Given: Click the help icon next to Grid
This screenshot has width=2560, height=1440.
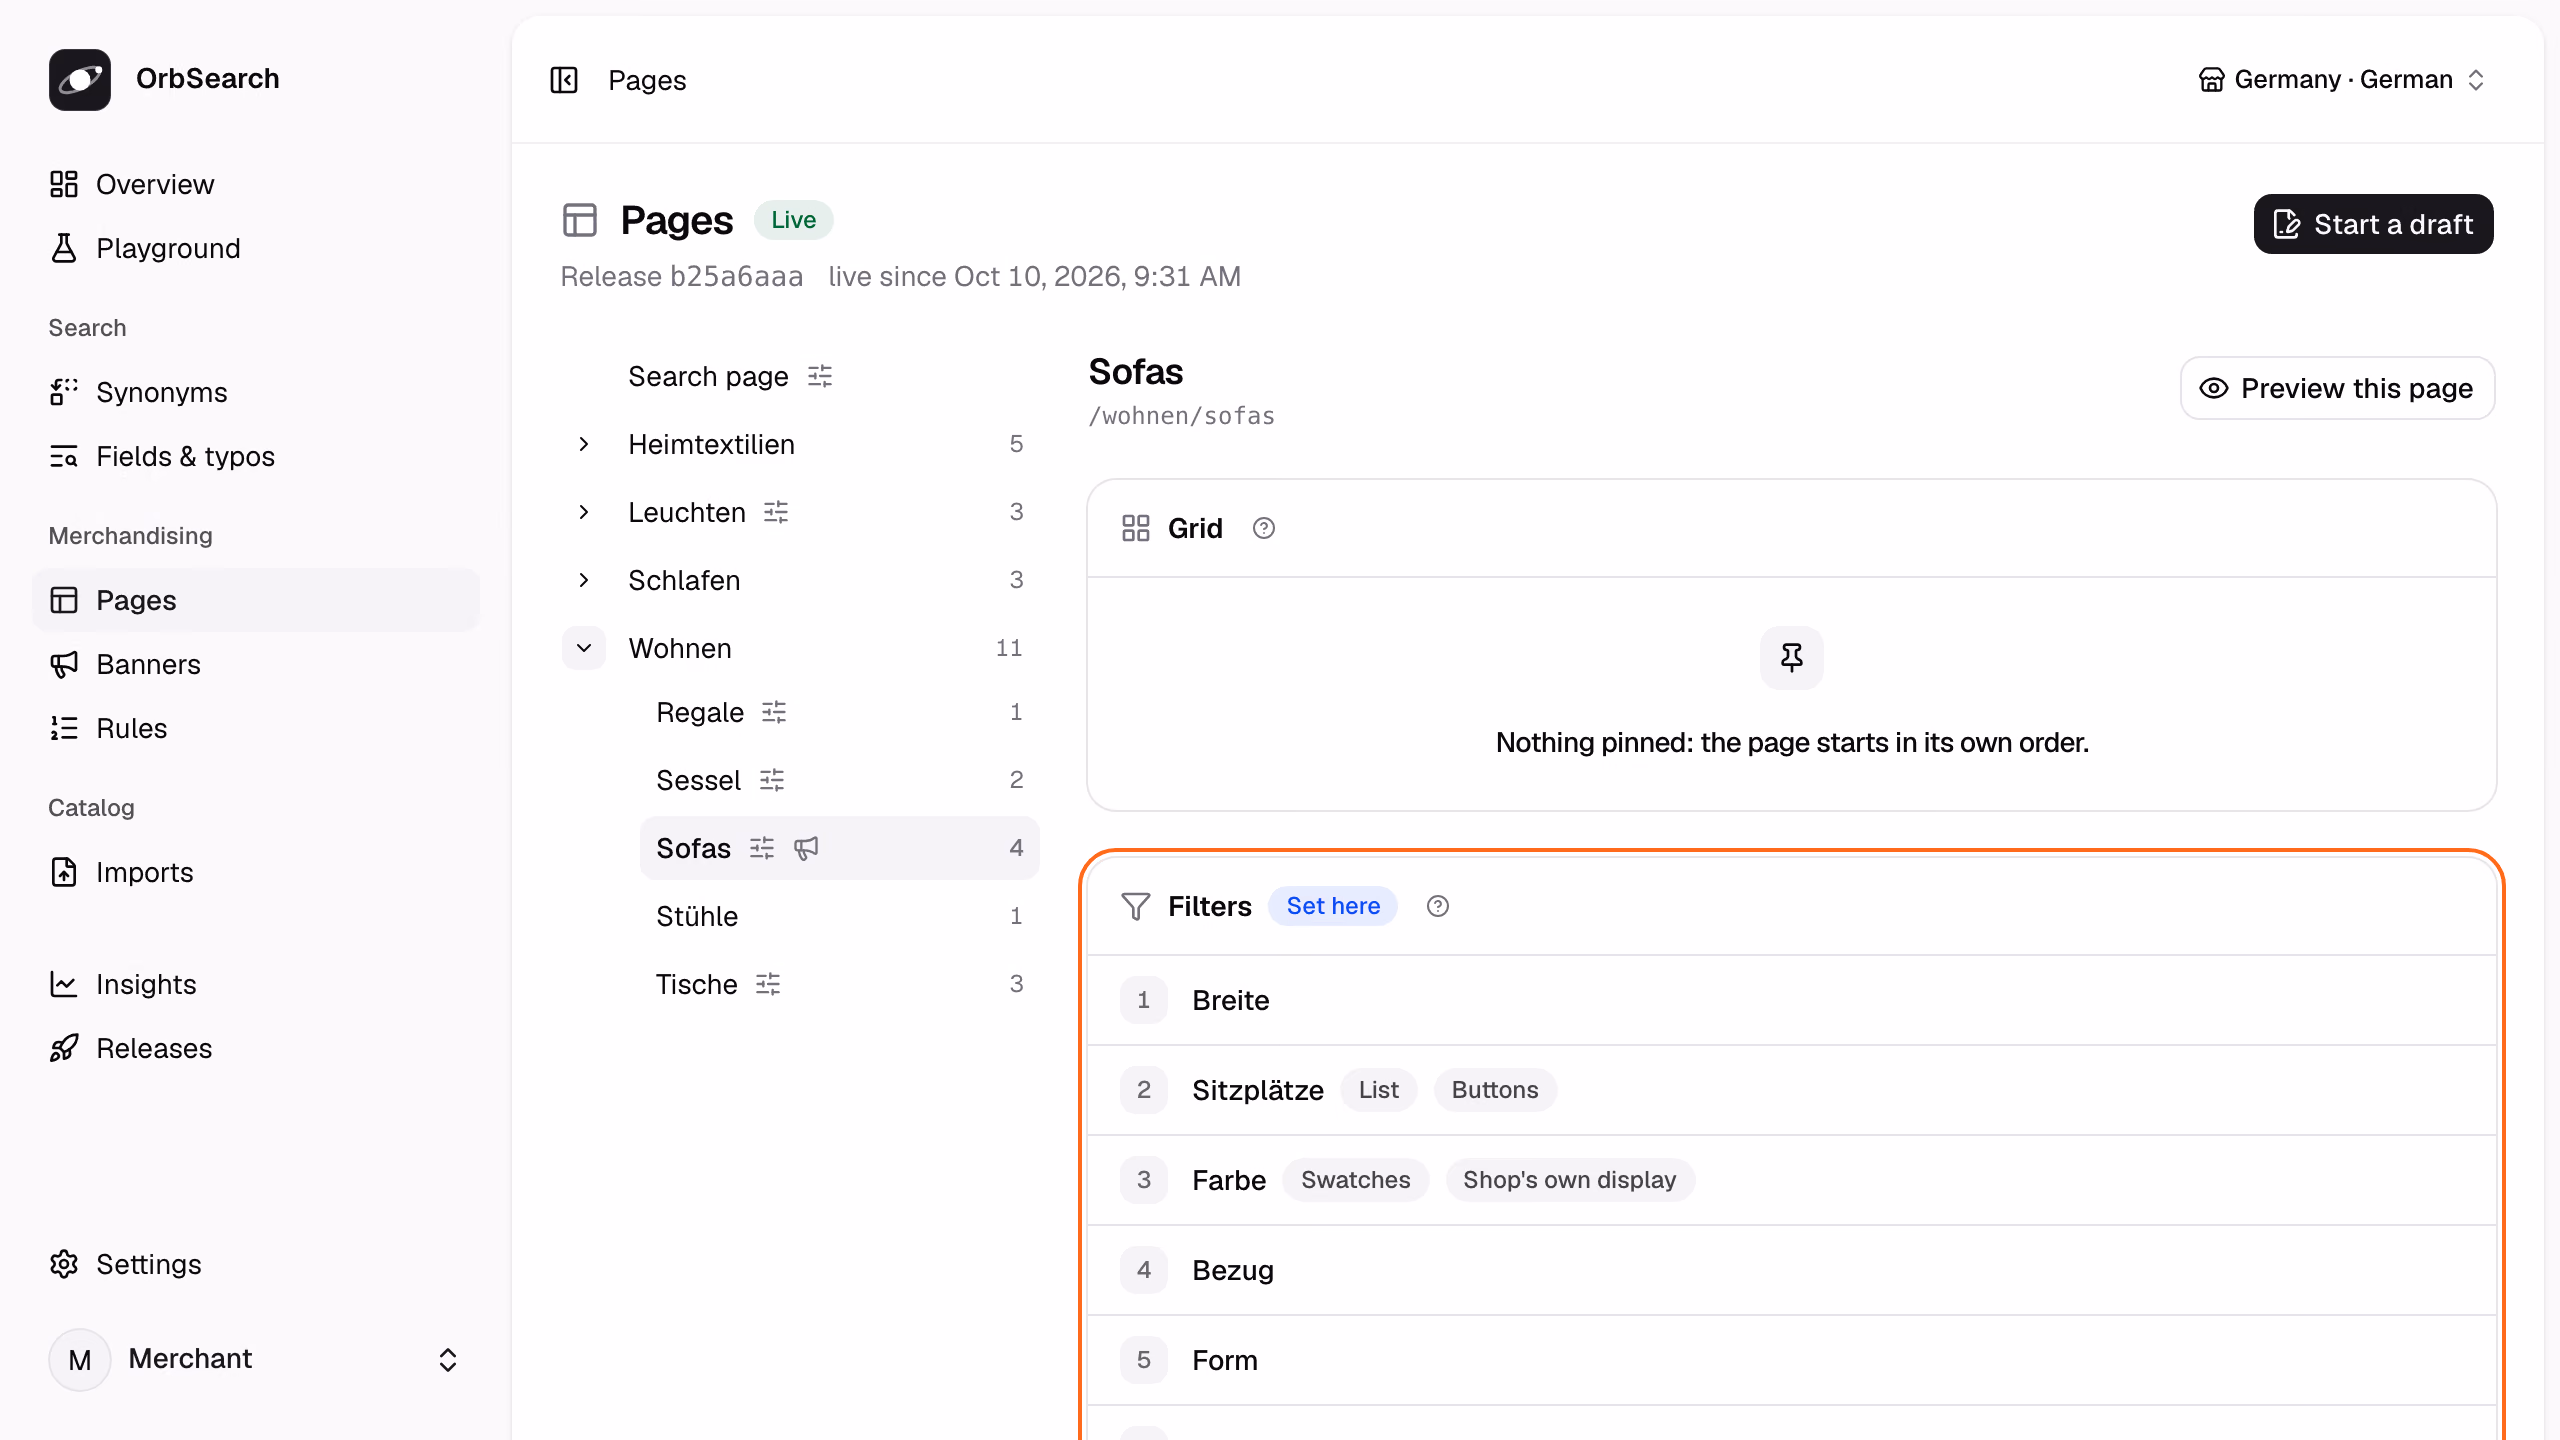Looking at the screenshot, I should 1264,528.
